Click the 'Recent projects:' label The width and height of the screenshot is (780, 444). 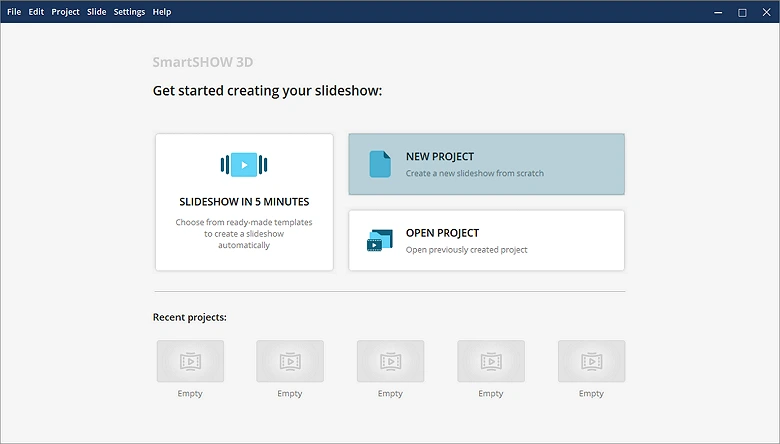190,317
